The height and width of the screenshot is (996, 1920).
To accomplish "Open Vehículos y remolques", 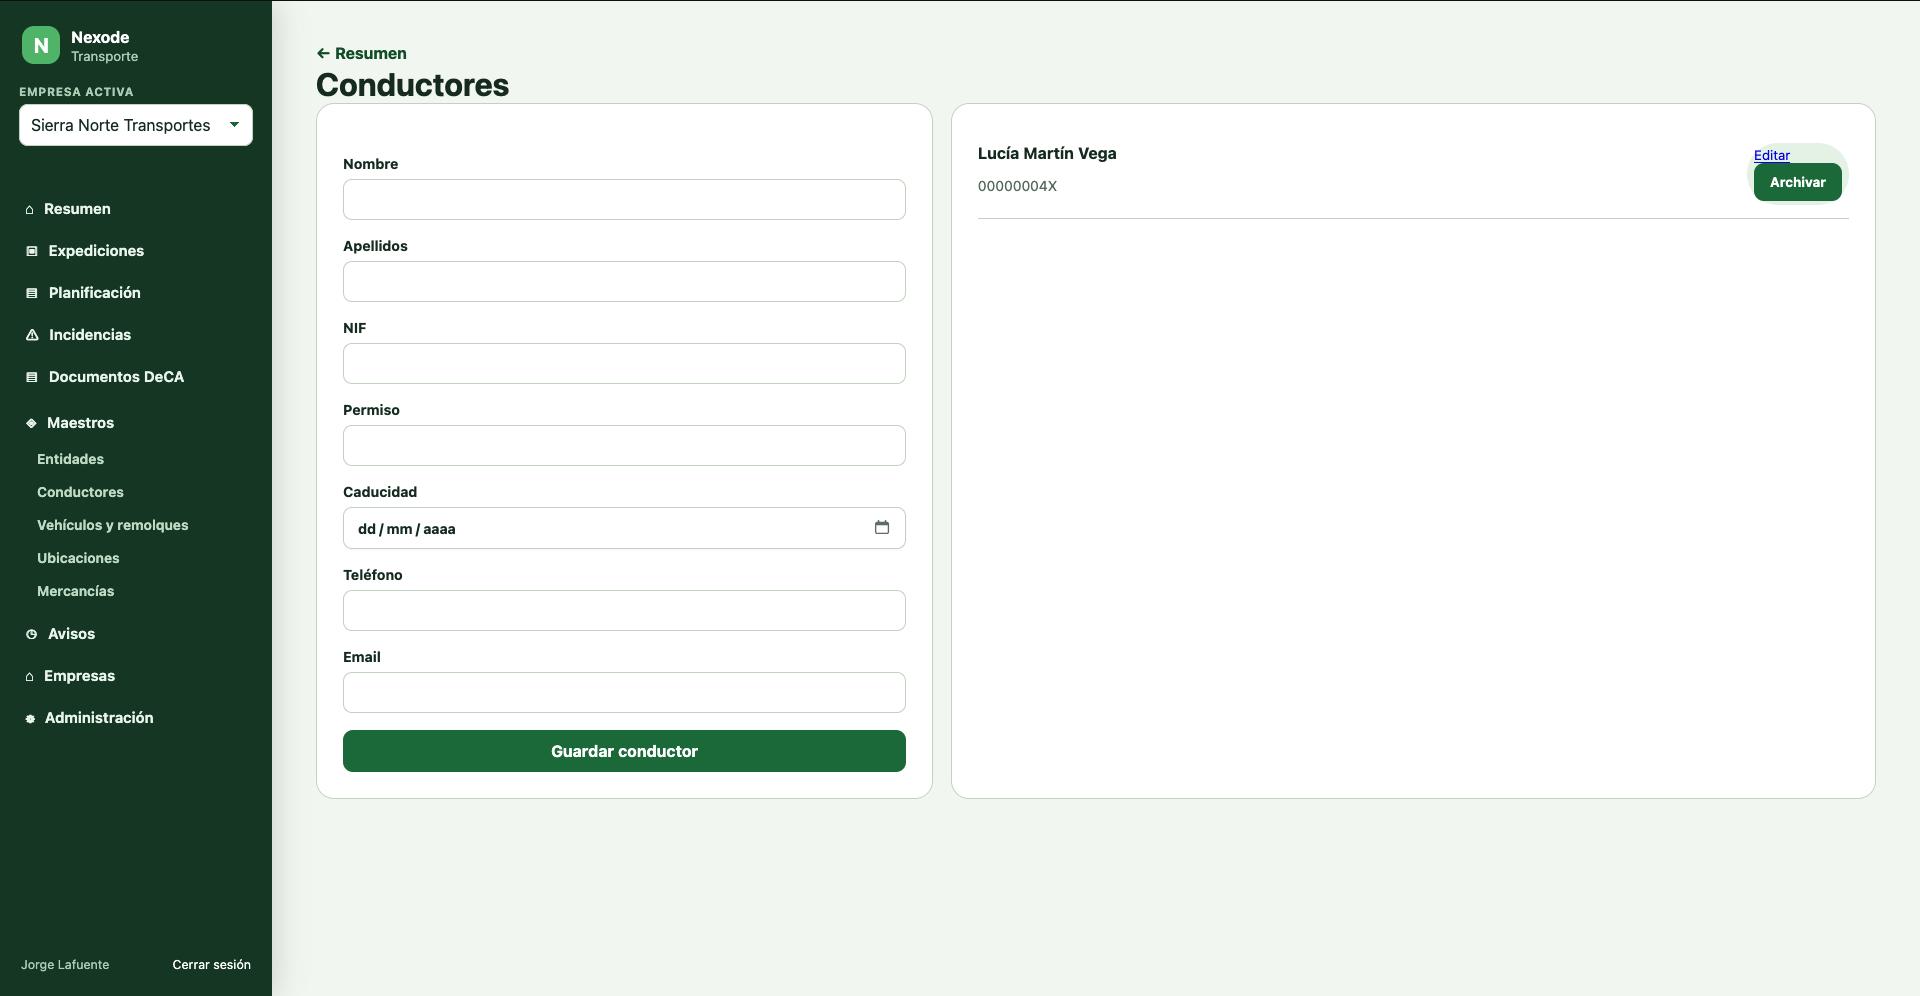I will click(112, 525).
